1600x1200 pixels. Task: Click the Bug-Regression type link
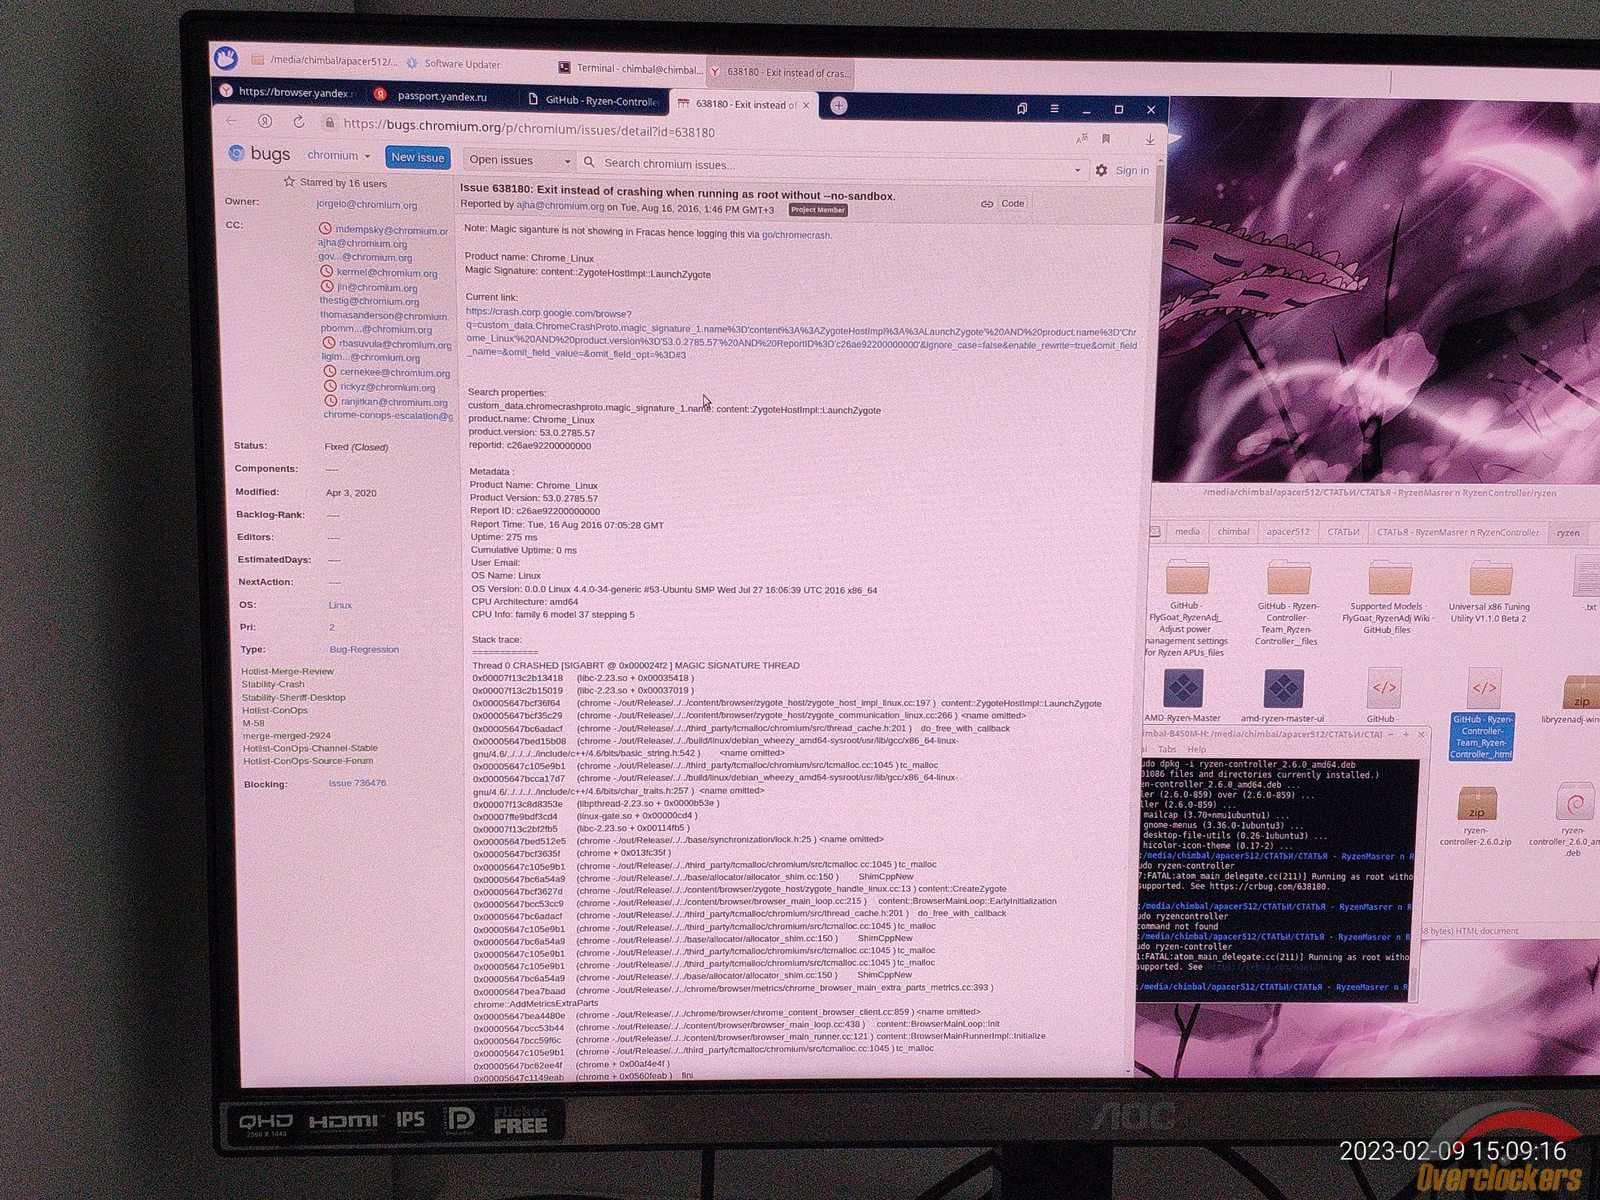pyautogui.click(x=364, y=650)
